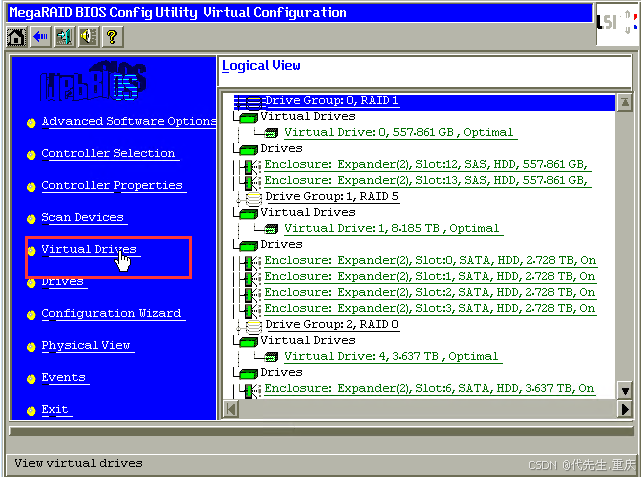
Task: Click the tree scroll up arrow
Action: (625, 102)
